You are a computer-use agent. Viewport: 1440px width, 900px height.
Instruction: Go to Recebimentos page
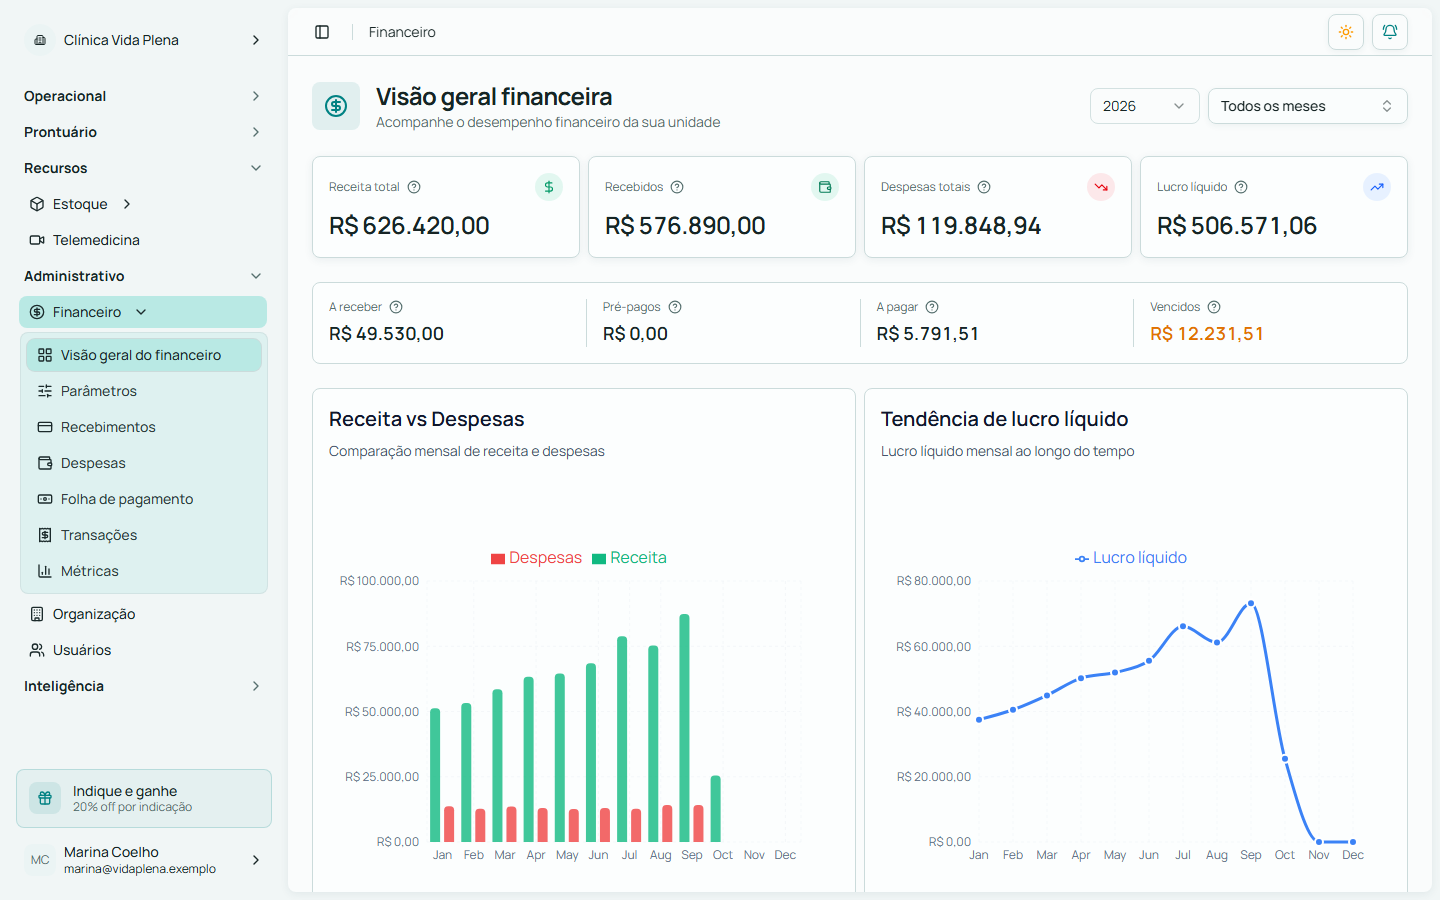(144, 427)
